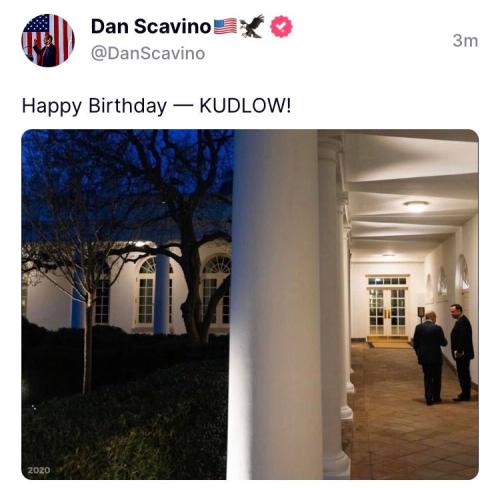This screenshot has height=492, width=500.
Task: Click the eagle emoji beside the name
Action: [x=253, y=26]
